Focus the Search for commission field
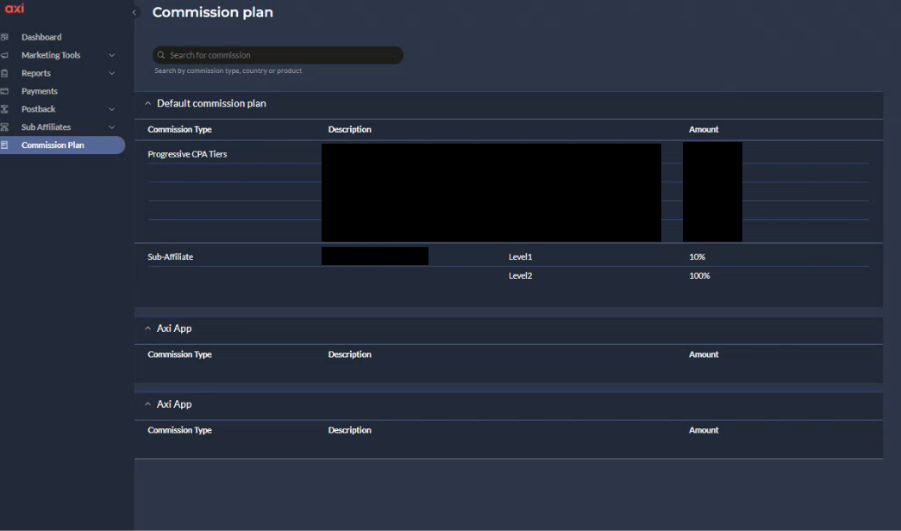 (x=280, y=55)
